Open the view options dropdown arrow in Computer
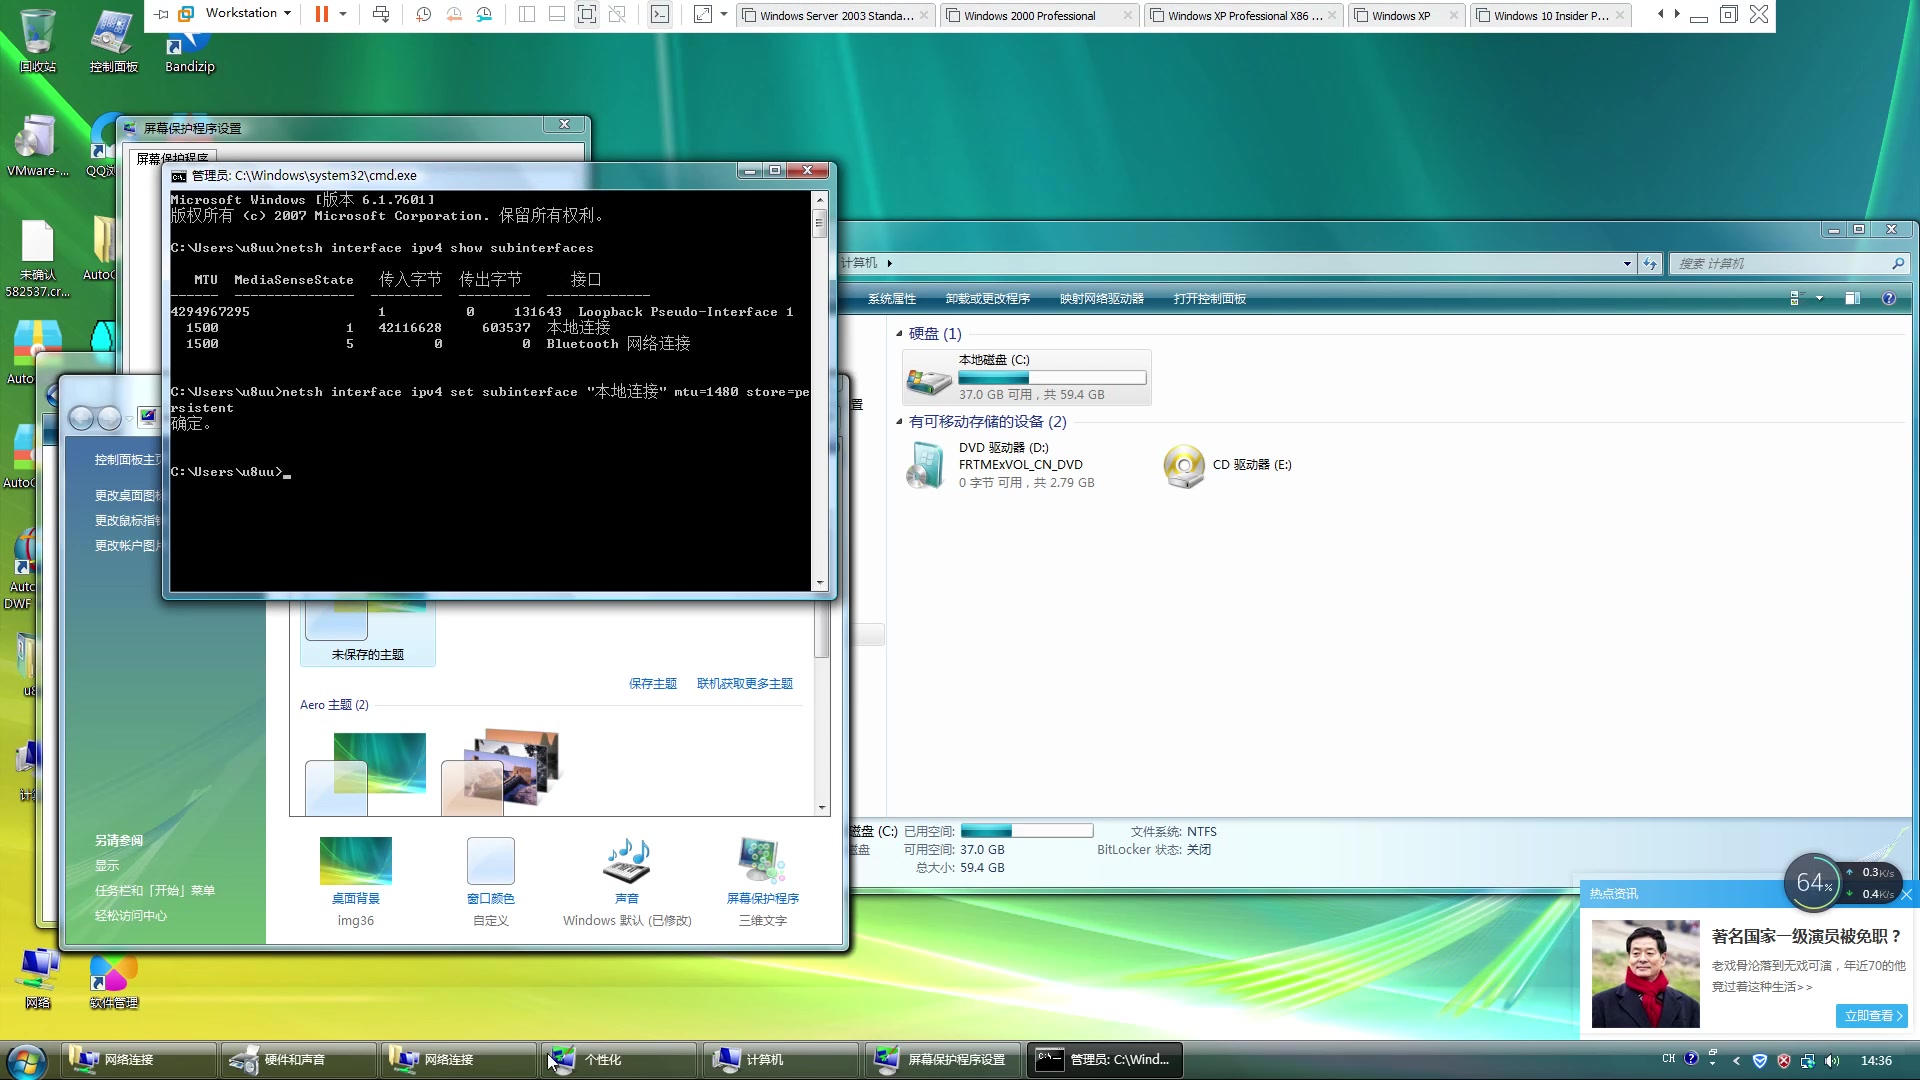This screenshot has height=1080, width=1920. pyautogui.click(x=1819, y=299)
